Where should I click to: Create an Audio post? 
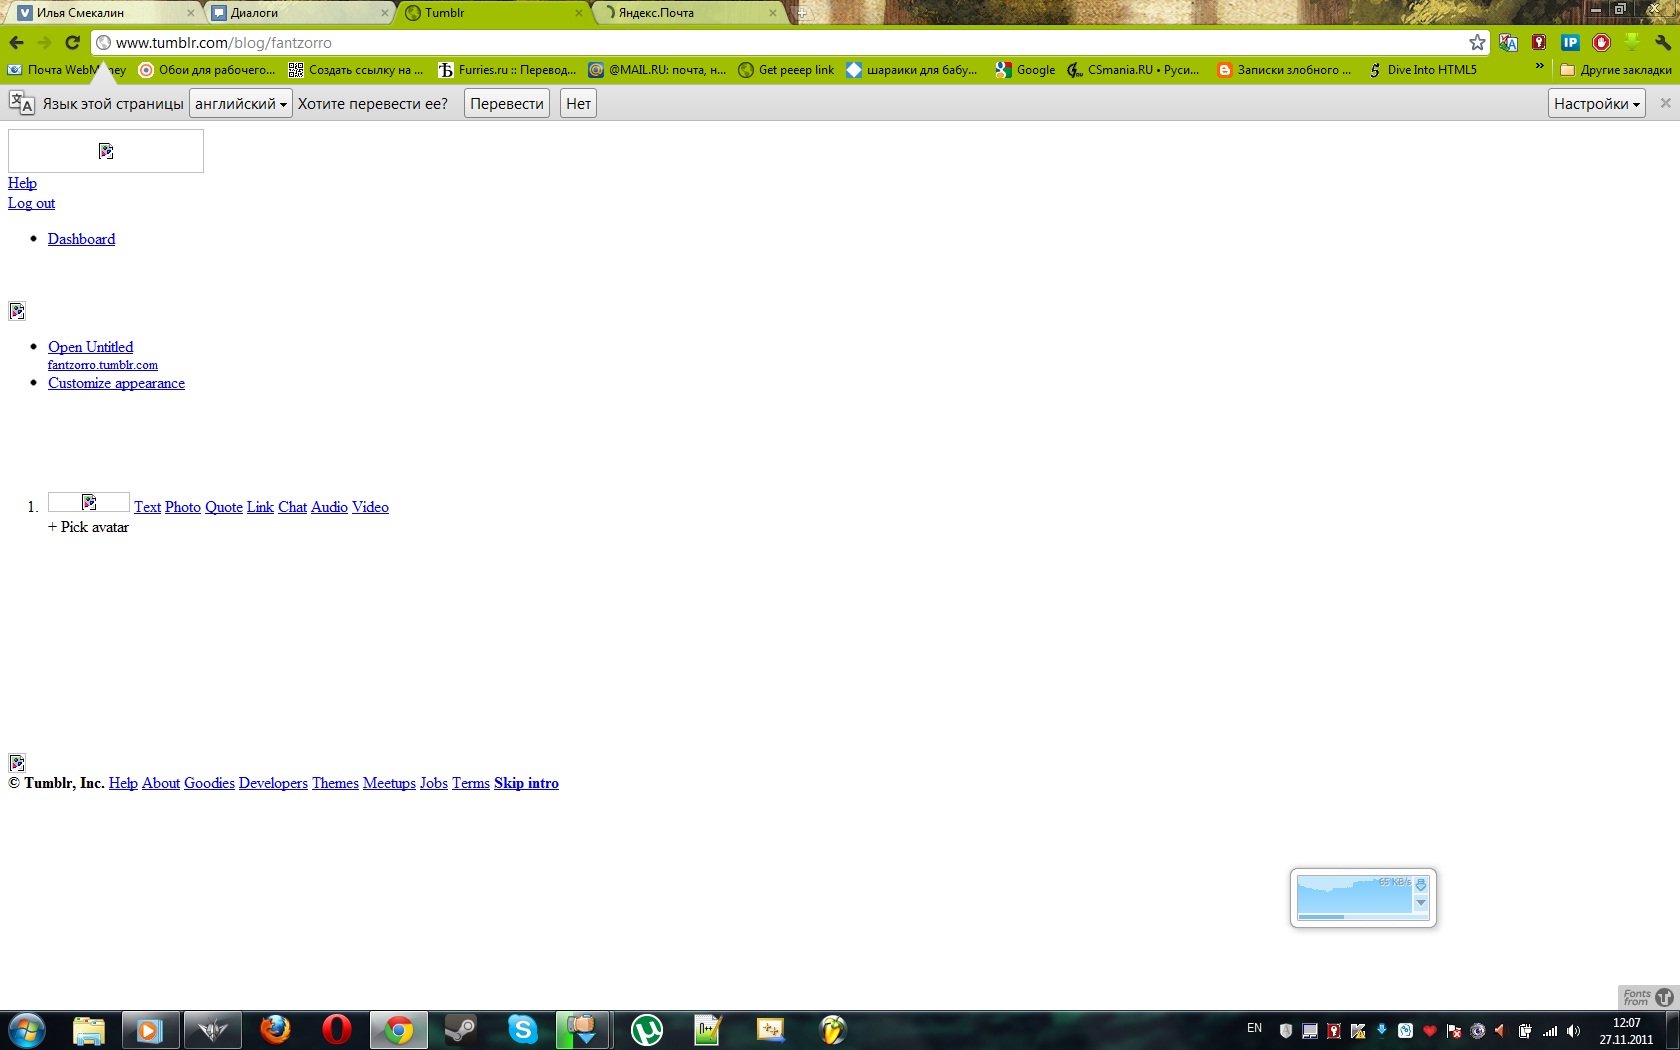pyautogui.click(x=329, y=507)
